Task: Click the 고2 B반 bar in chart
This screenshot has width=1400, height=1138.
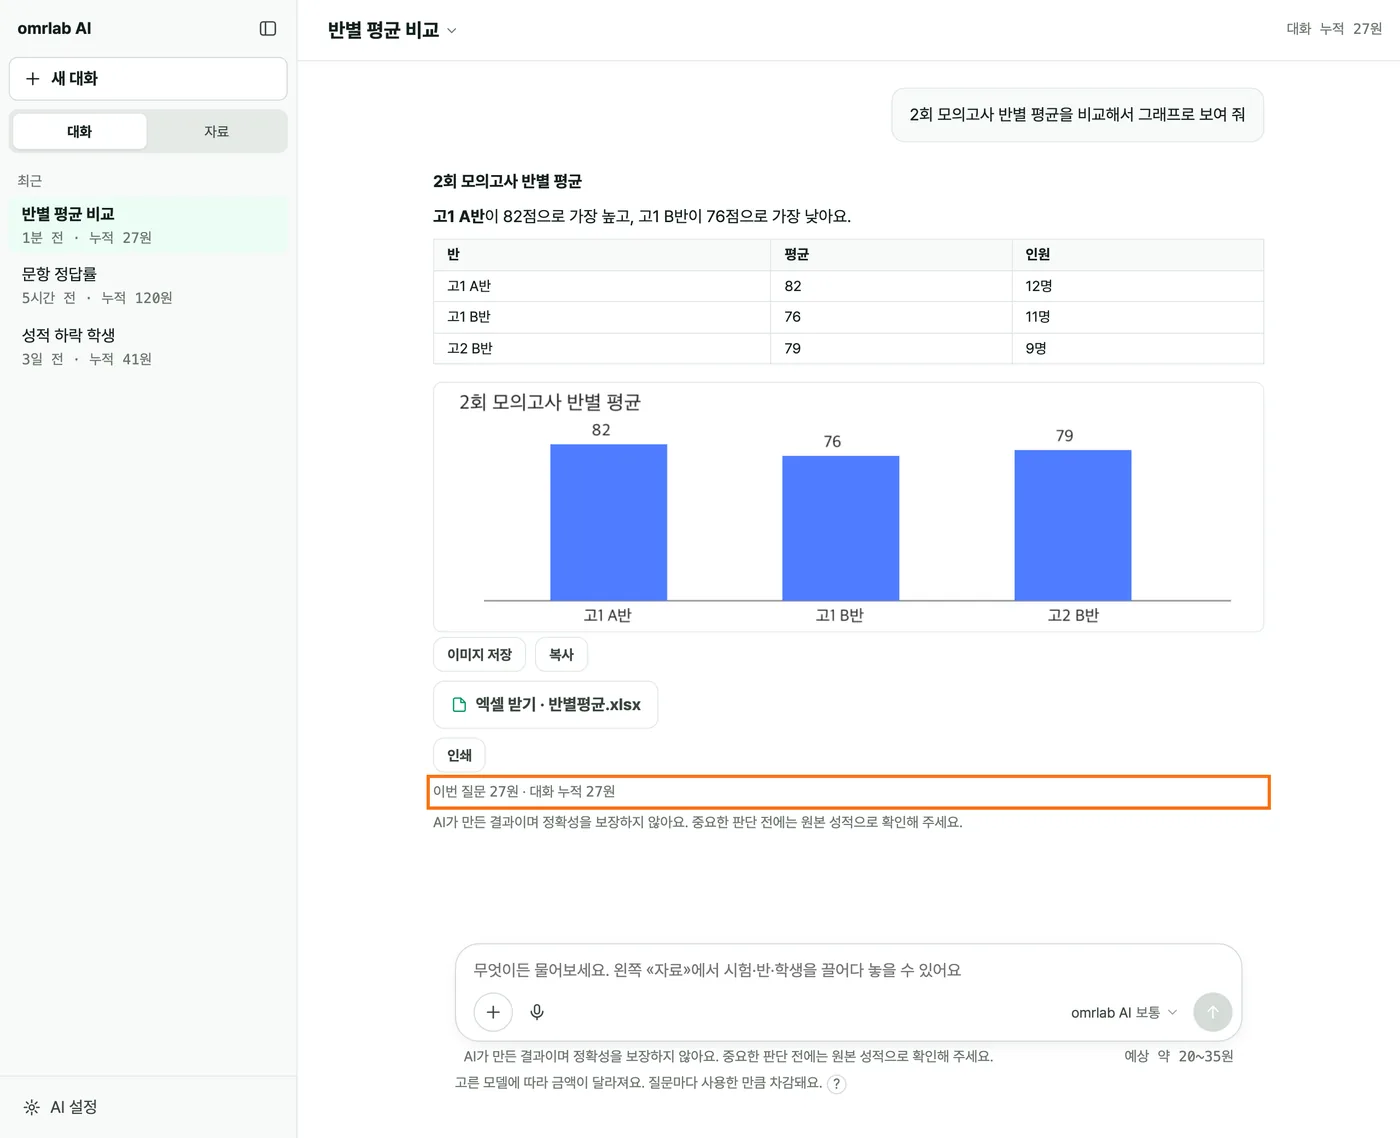Action: [1073, 525]
